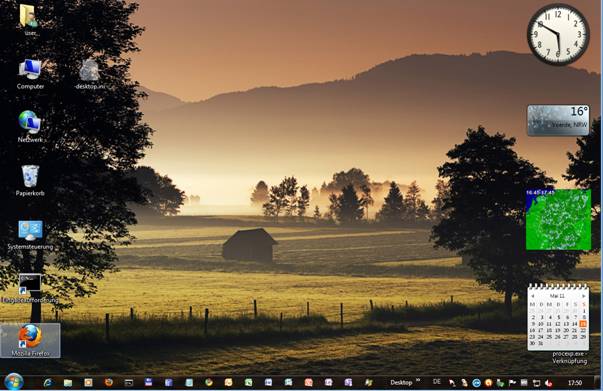Image resolution: width=603 pixels, height=391 pixels.
Task: Open the Papierkorb recycle bin
Action: (x=30, y=181)
